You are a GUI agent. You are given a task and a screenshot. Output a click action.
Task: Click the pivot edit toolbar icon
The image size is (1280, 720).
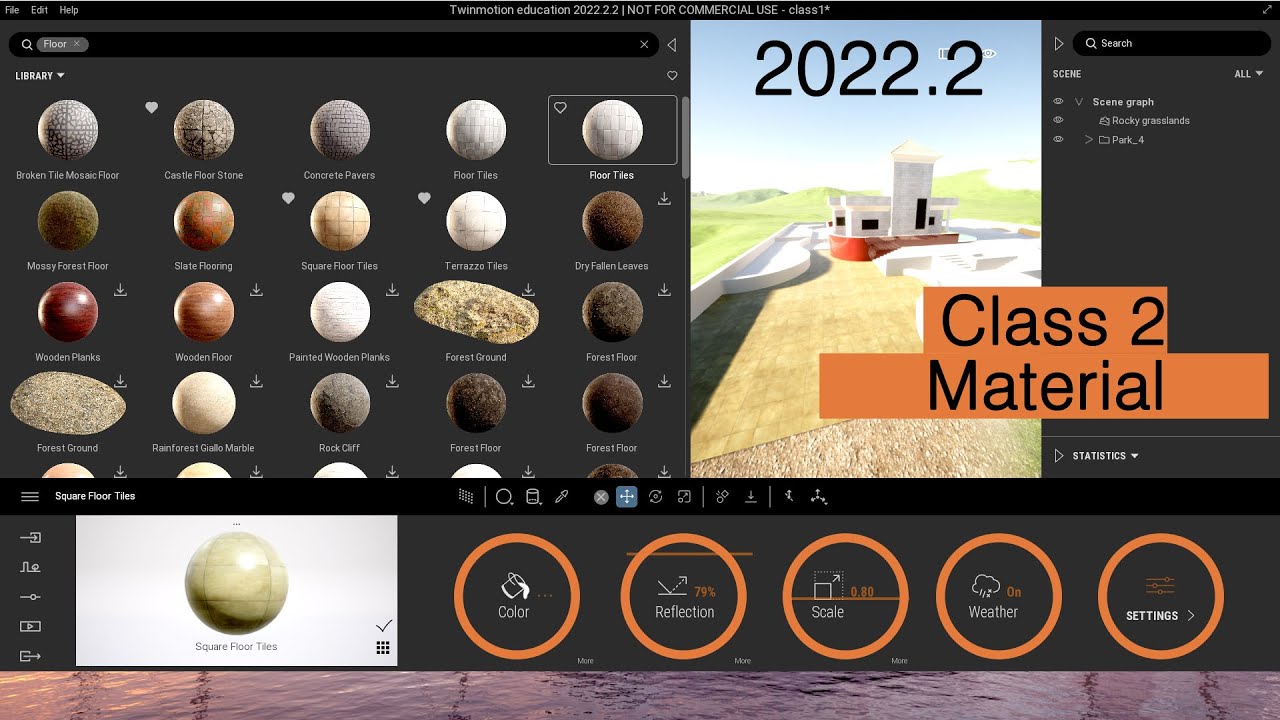[x=789, y=497]
